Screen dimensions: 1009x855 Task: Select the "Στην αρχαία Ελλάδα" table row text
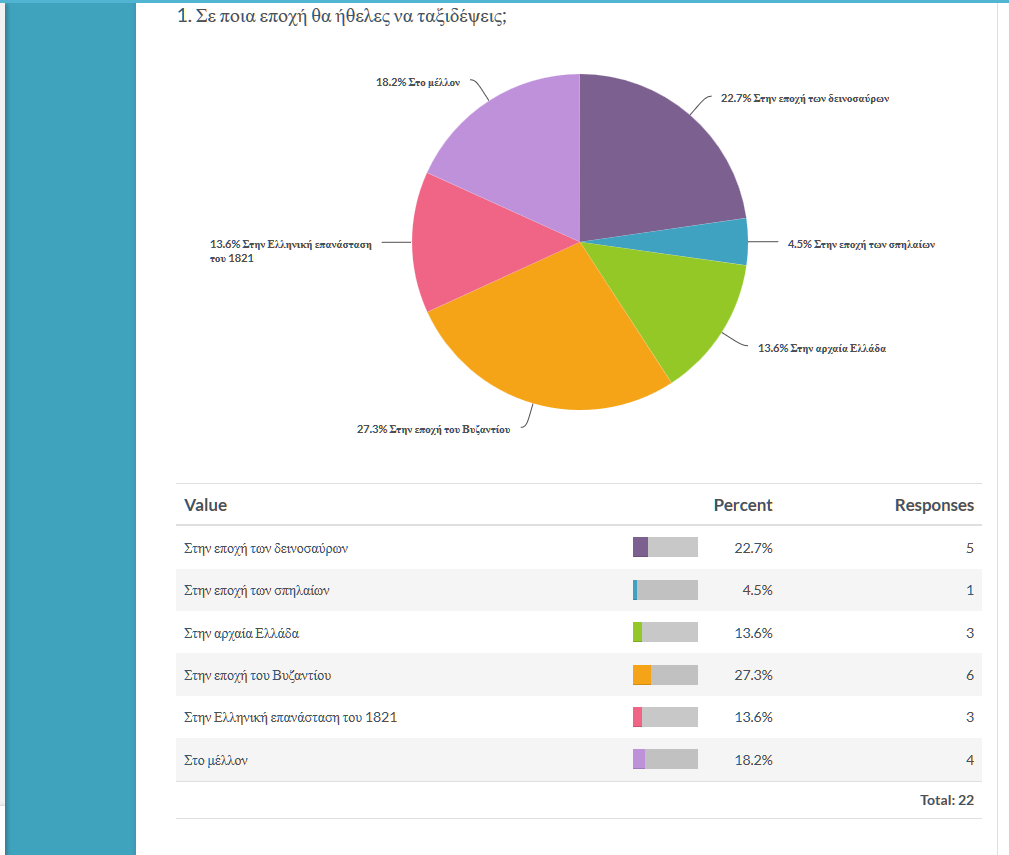point(242,633)
